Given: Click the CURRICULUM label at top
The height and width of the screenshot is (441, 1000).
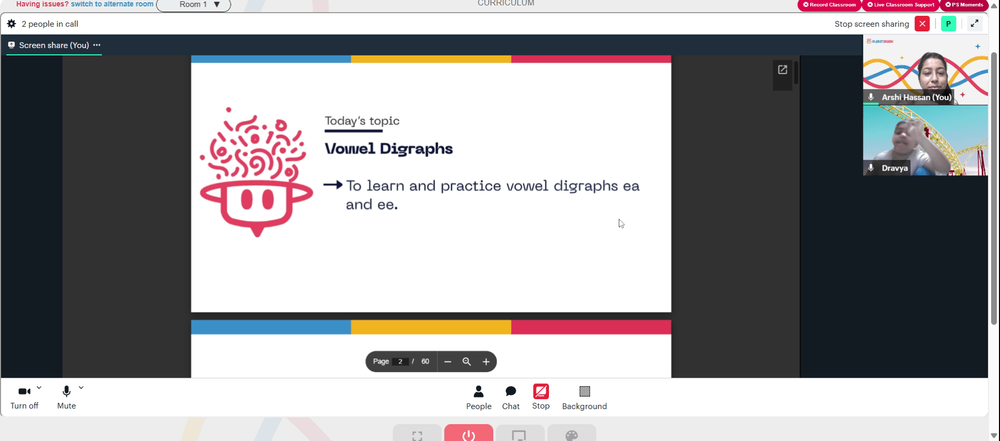Looking at the screenshot, I should pos(506,3).
